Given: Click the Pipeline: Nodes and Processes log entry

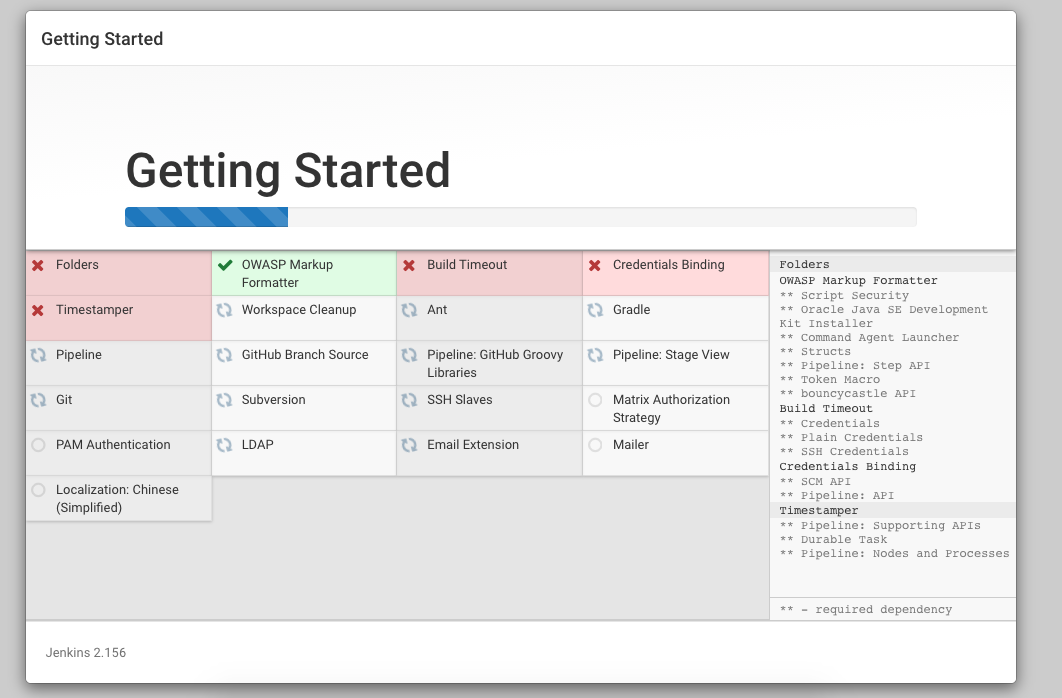Looking at the screenshot, I should click(894, 554).
